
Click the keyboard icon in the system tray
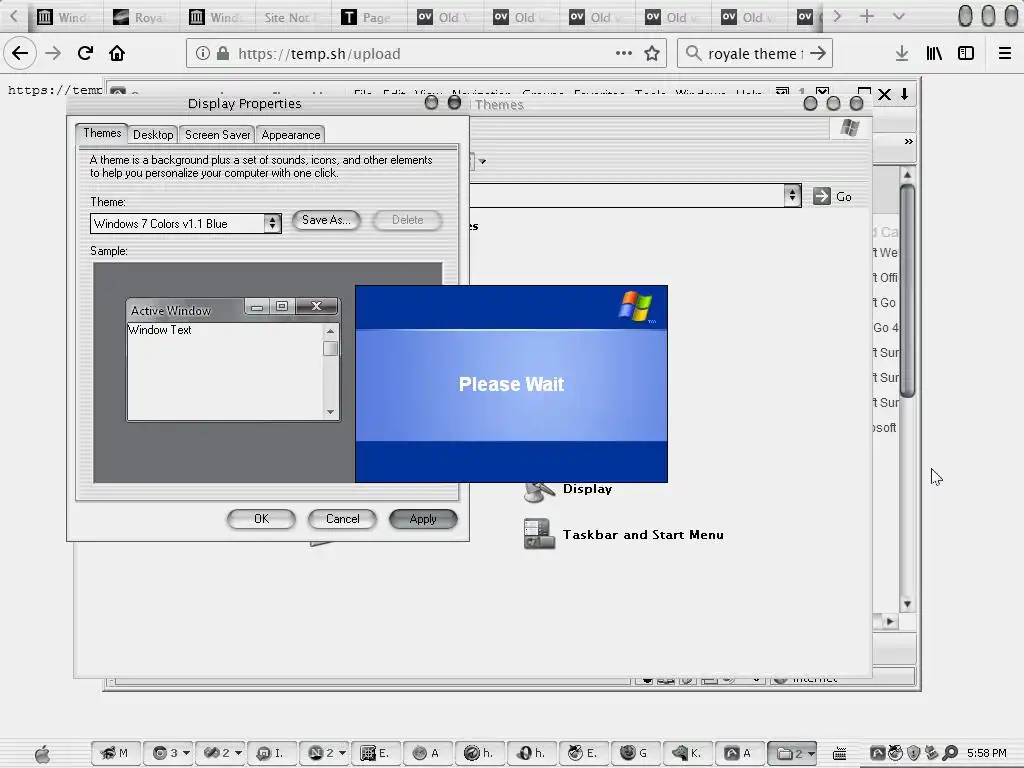pos(840,753)
